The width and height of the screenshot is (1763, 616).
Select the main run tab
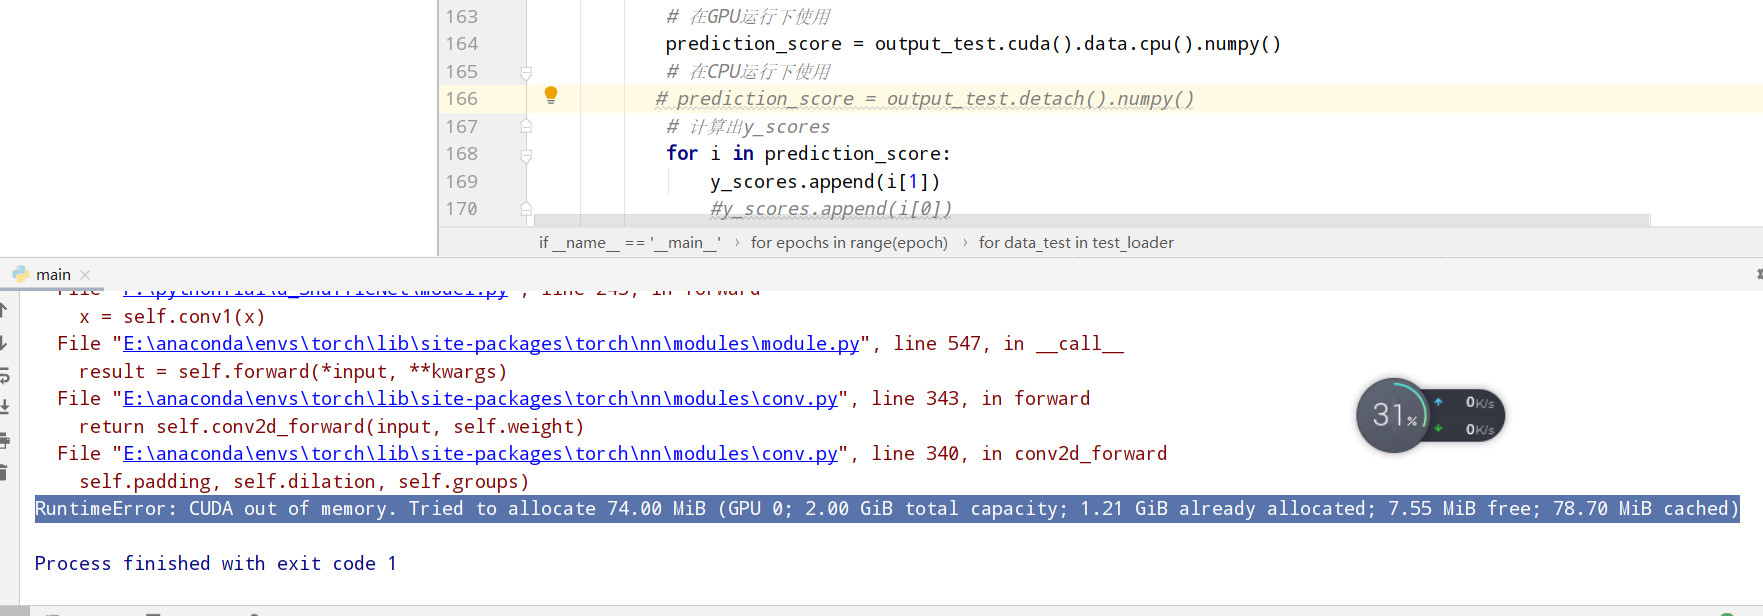(53, 274)
